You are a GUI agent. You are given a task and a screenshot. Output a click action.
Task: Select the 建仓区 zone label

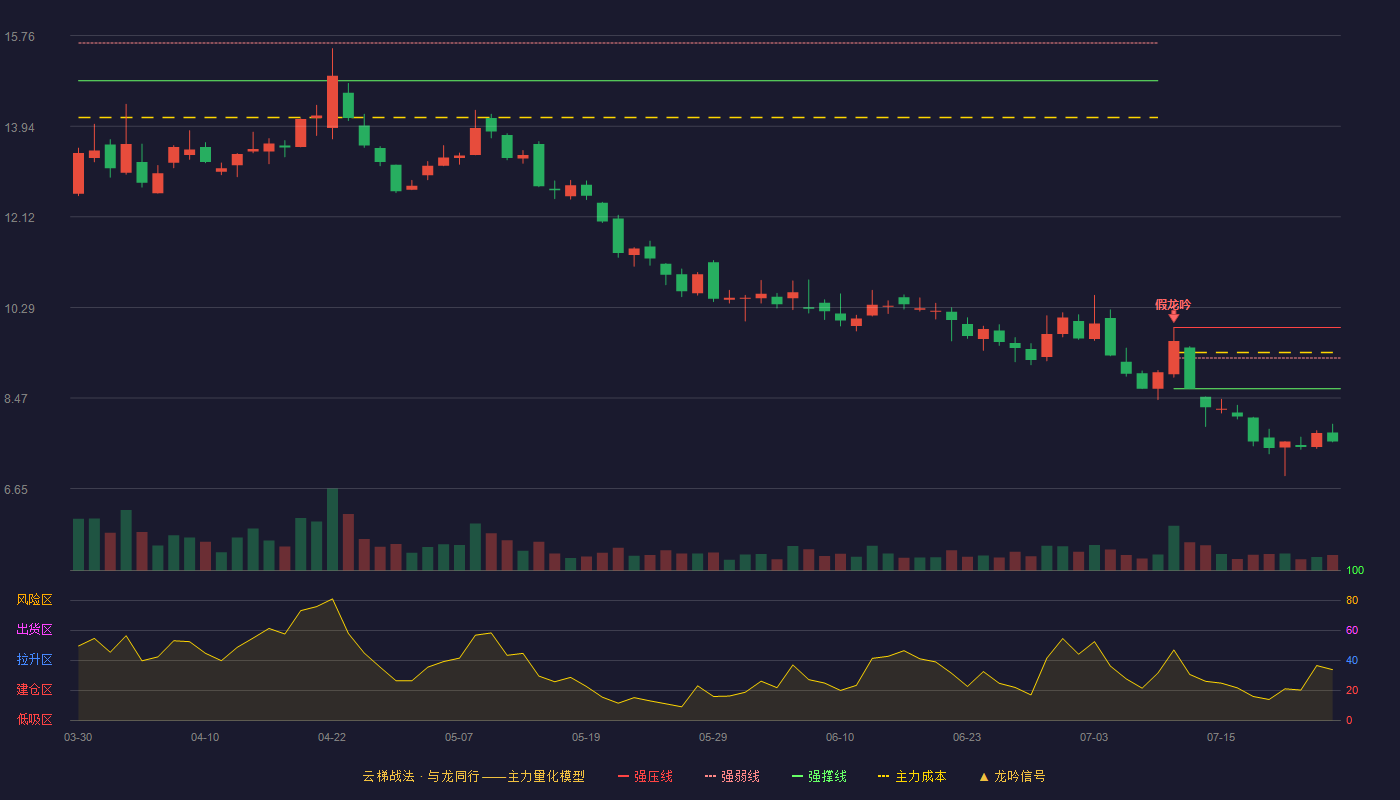[34, 690]
